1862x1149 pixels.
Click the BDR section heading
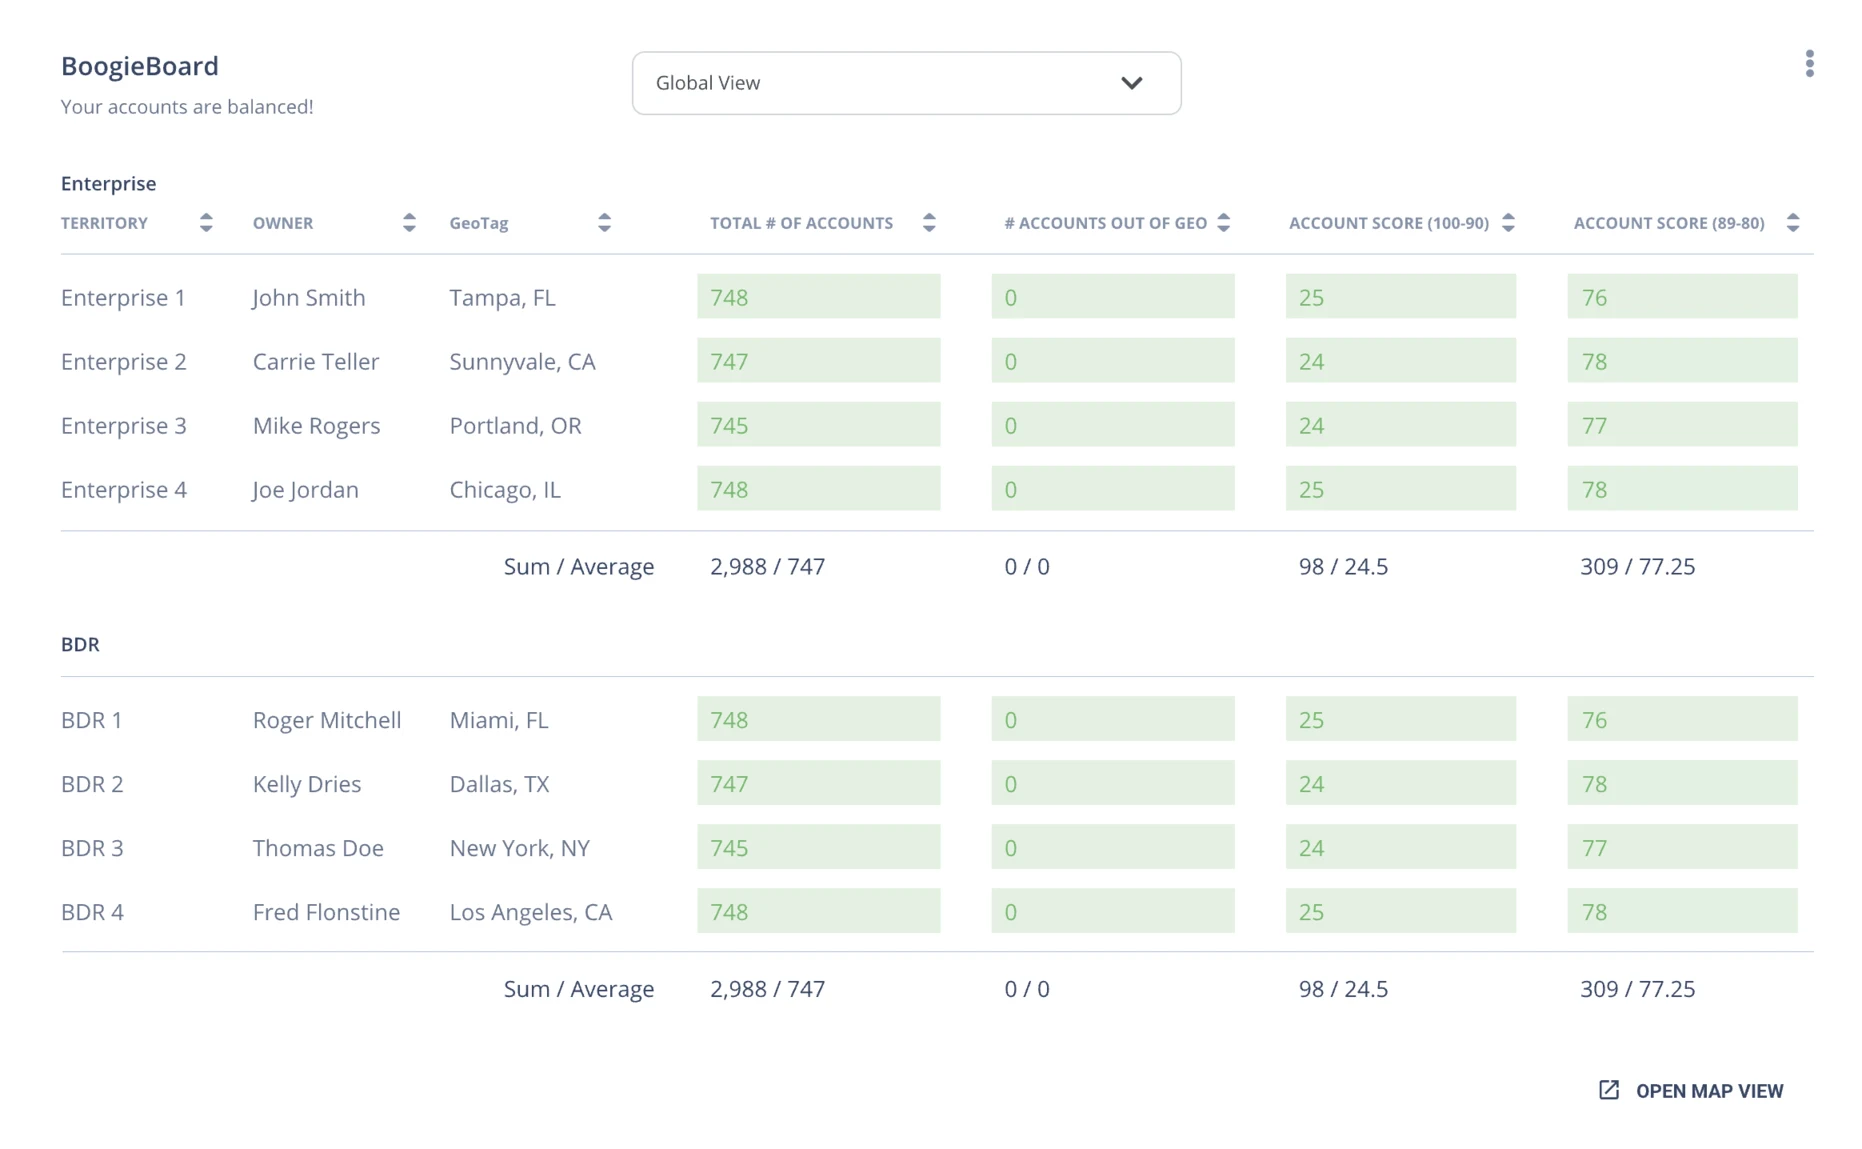80,644
